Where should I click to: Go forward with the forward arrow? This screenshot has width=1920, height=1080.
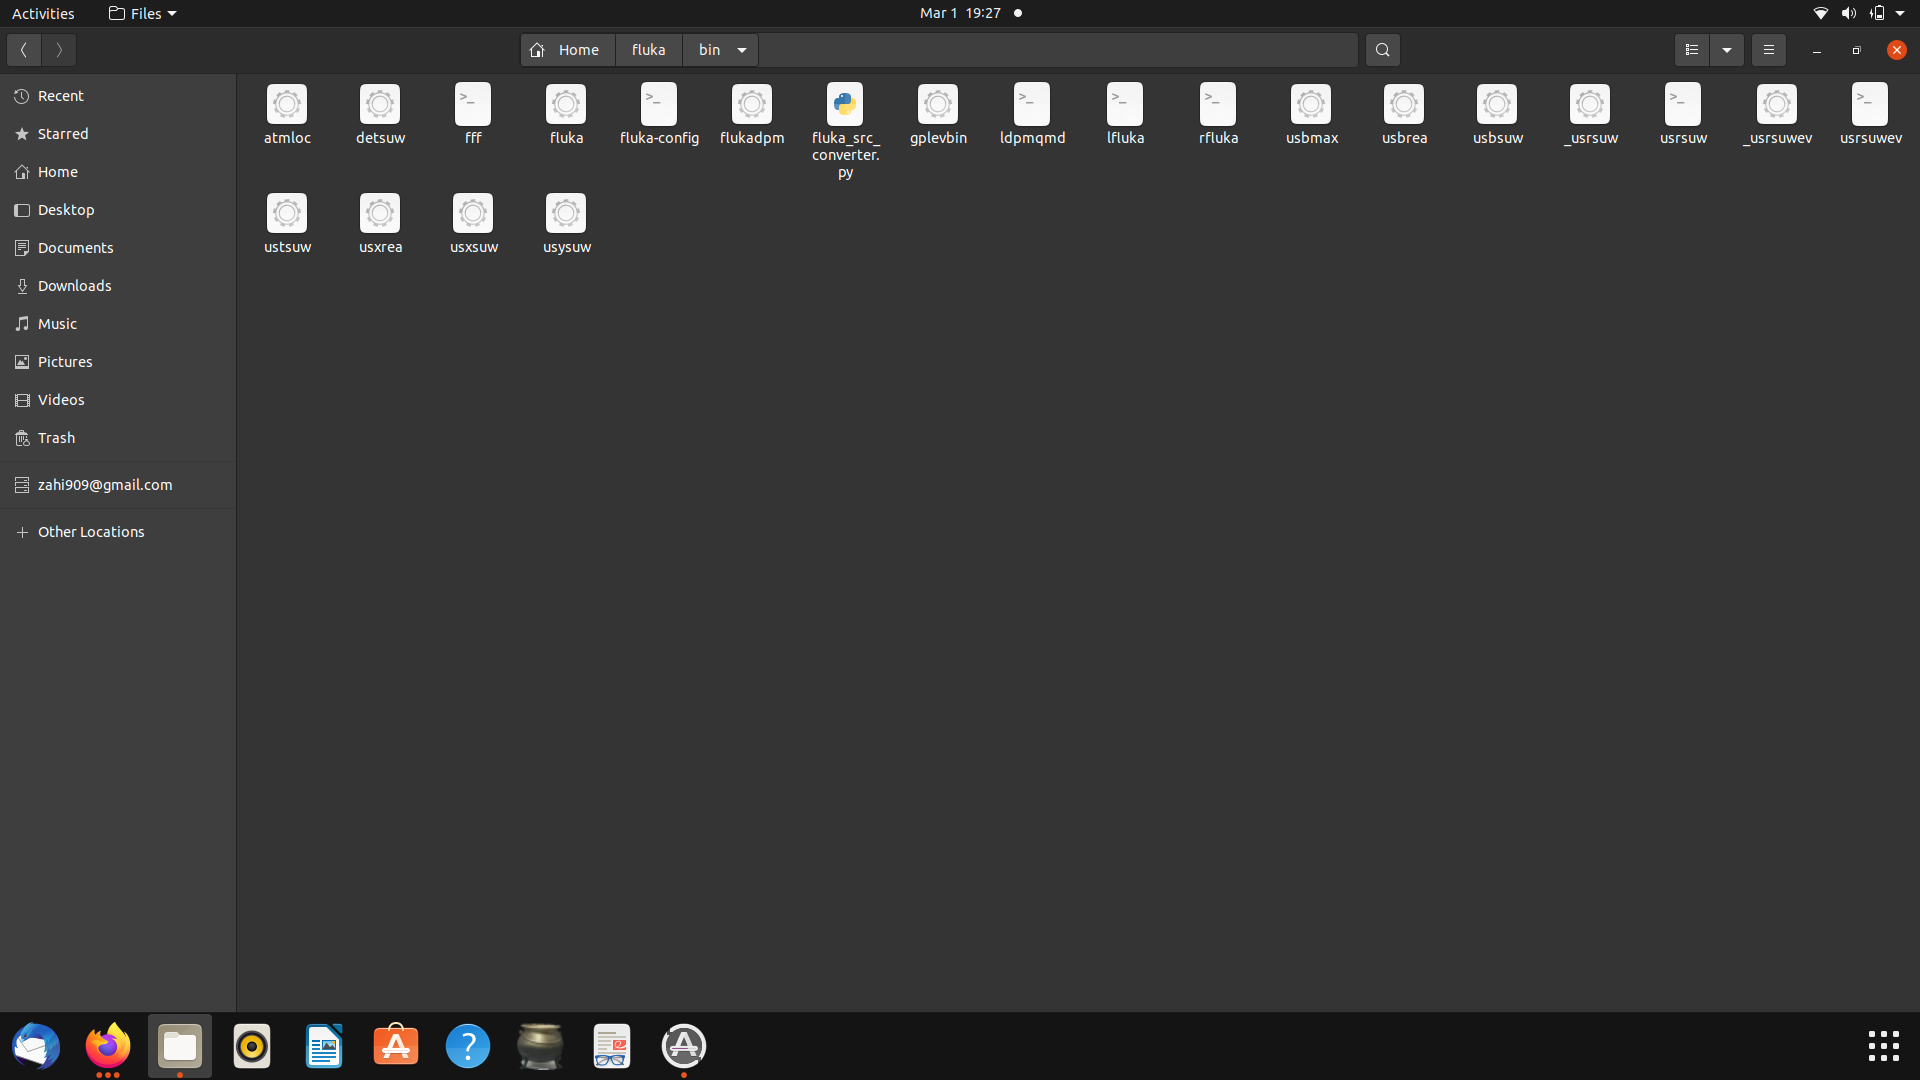[59, 50]
